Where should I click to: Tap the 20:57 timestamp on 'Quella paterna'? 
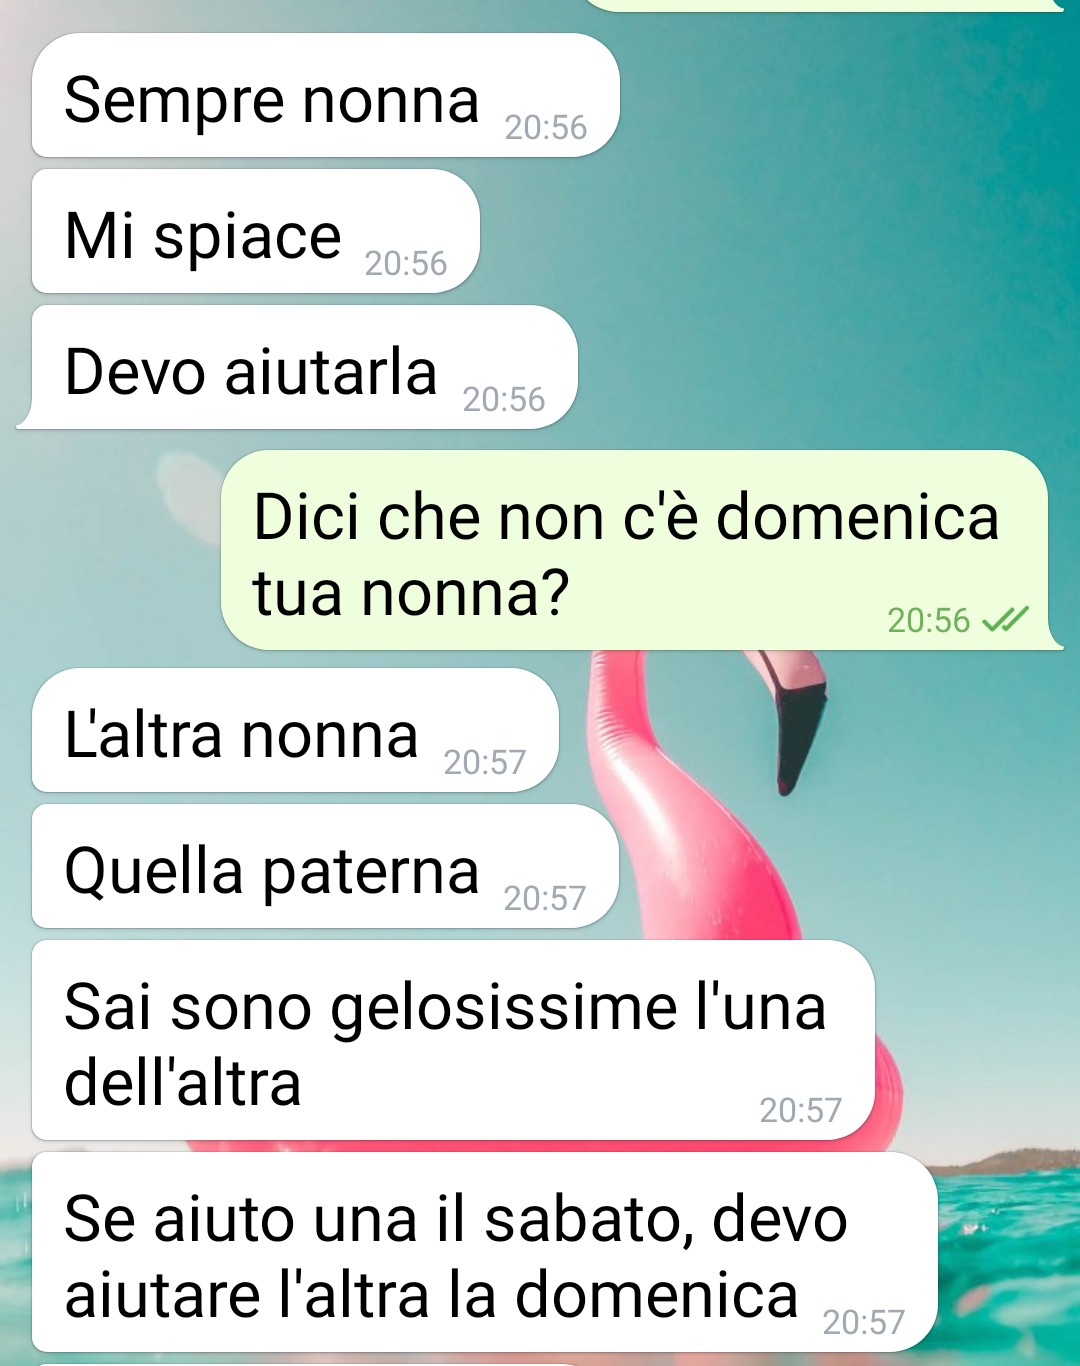(544, 899)
